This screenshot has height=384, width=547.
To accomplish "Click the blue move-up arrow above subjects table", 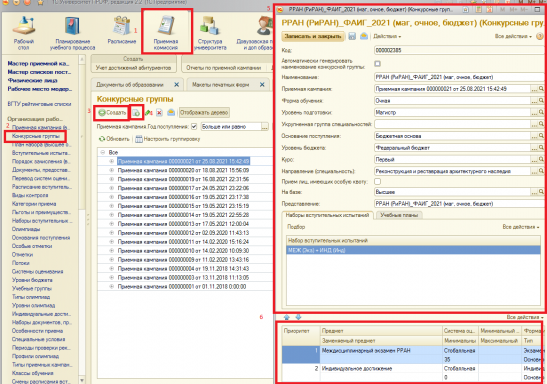I will (x=287, y=317).
